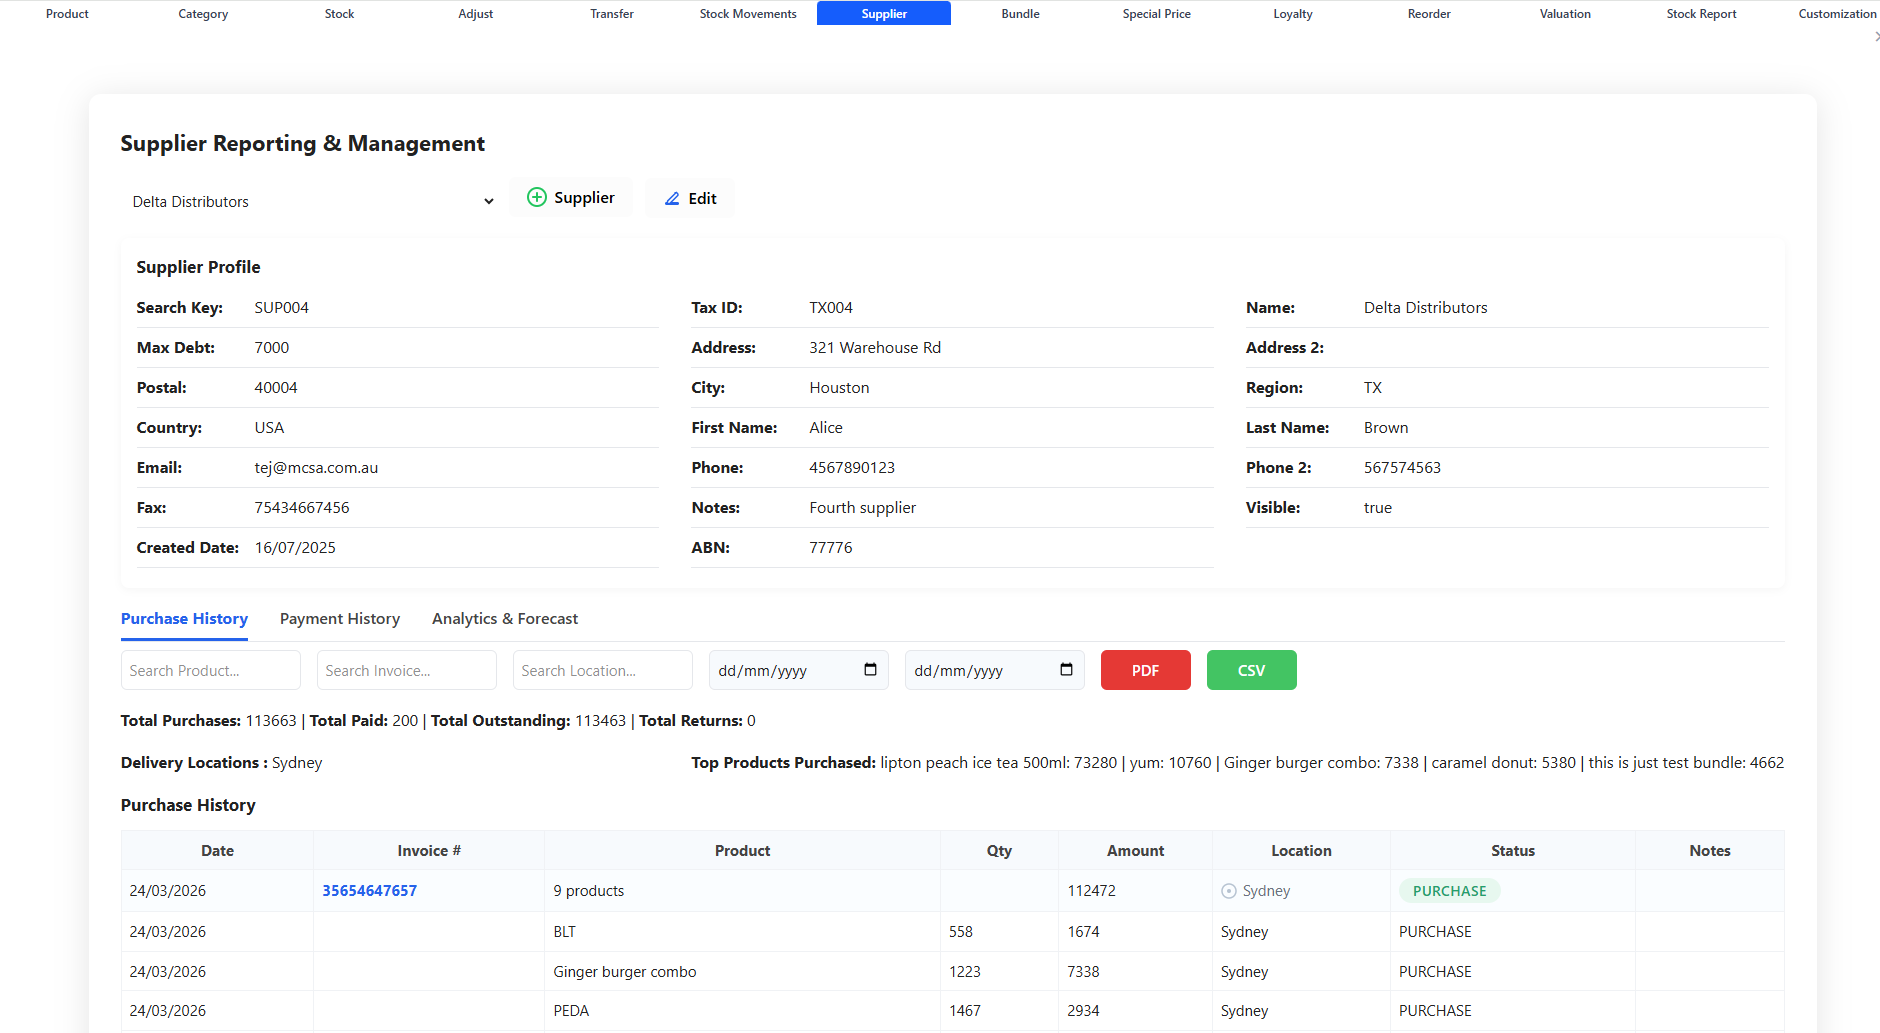The image size is (1880, 1033).
Task: Switch to the Category tab
Action: [203, 13]
